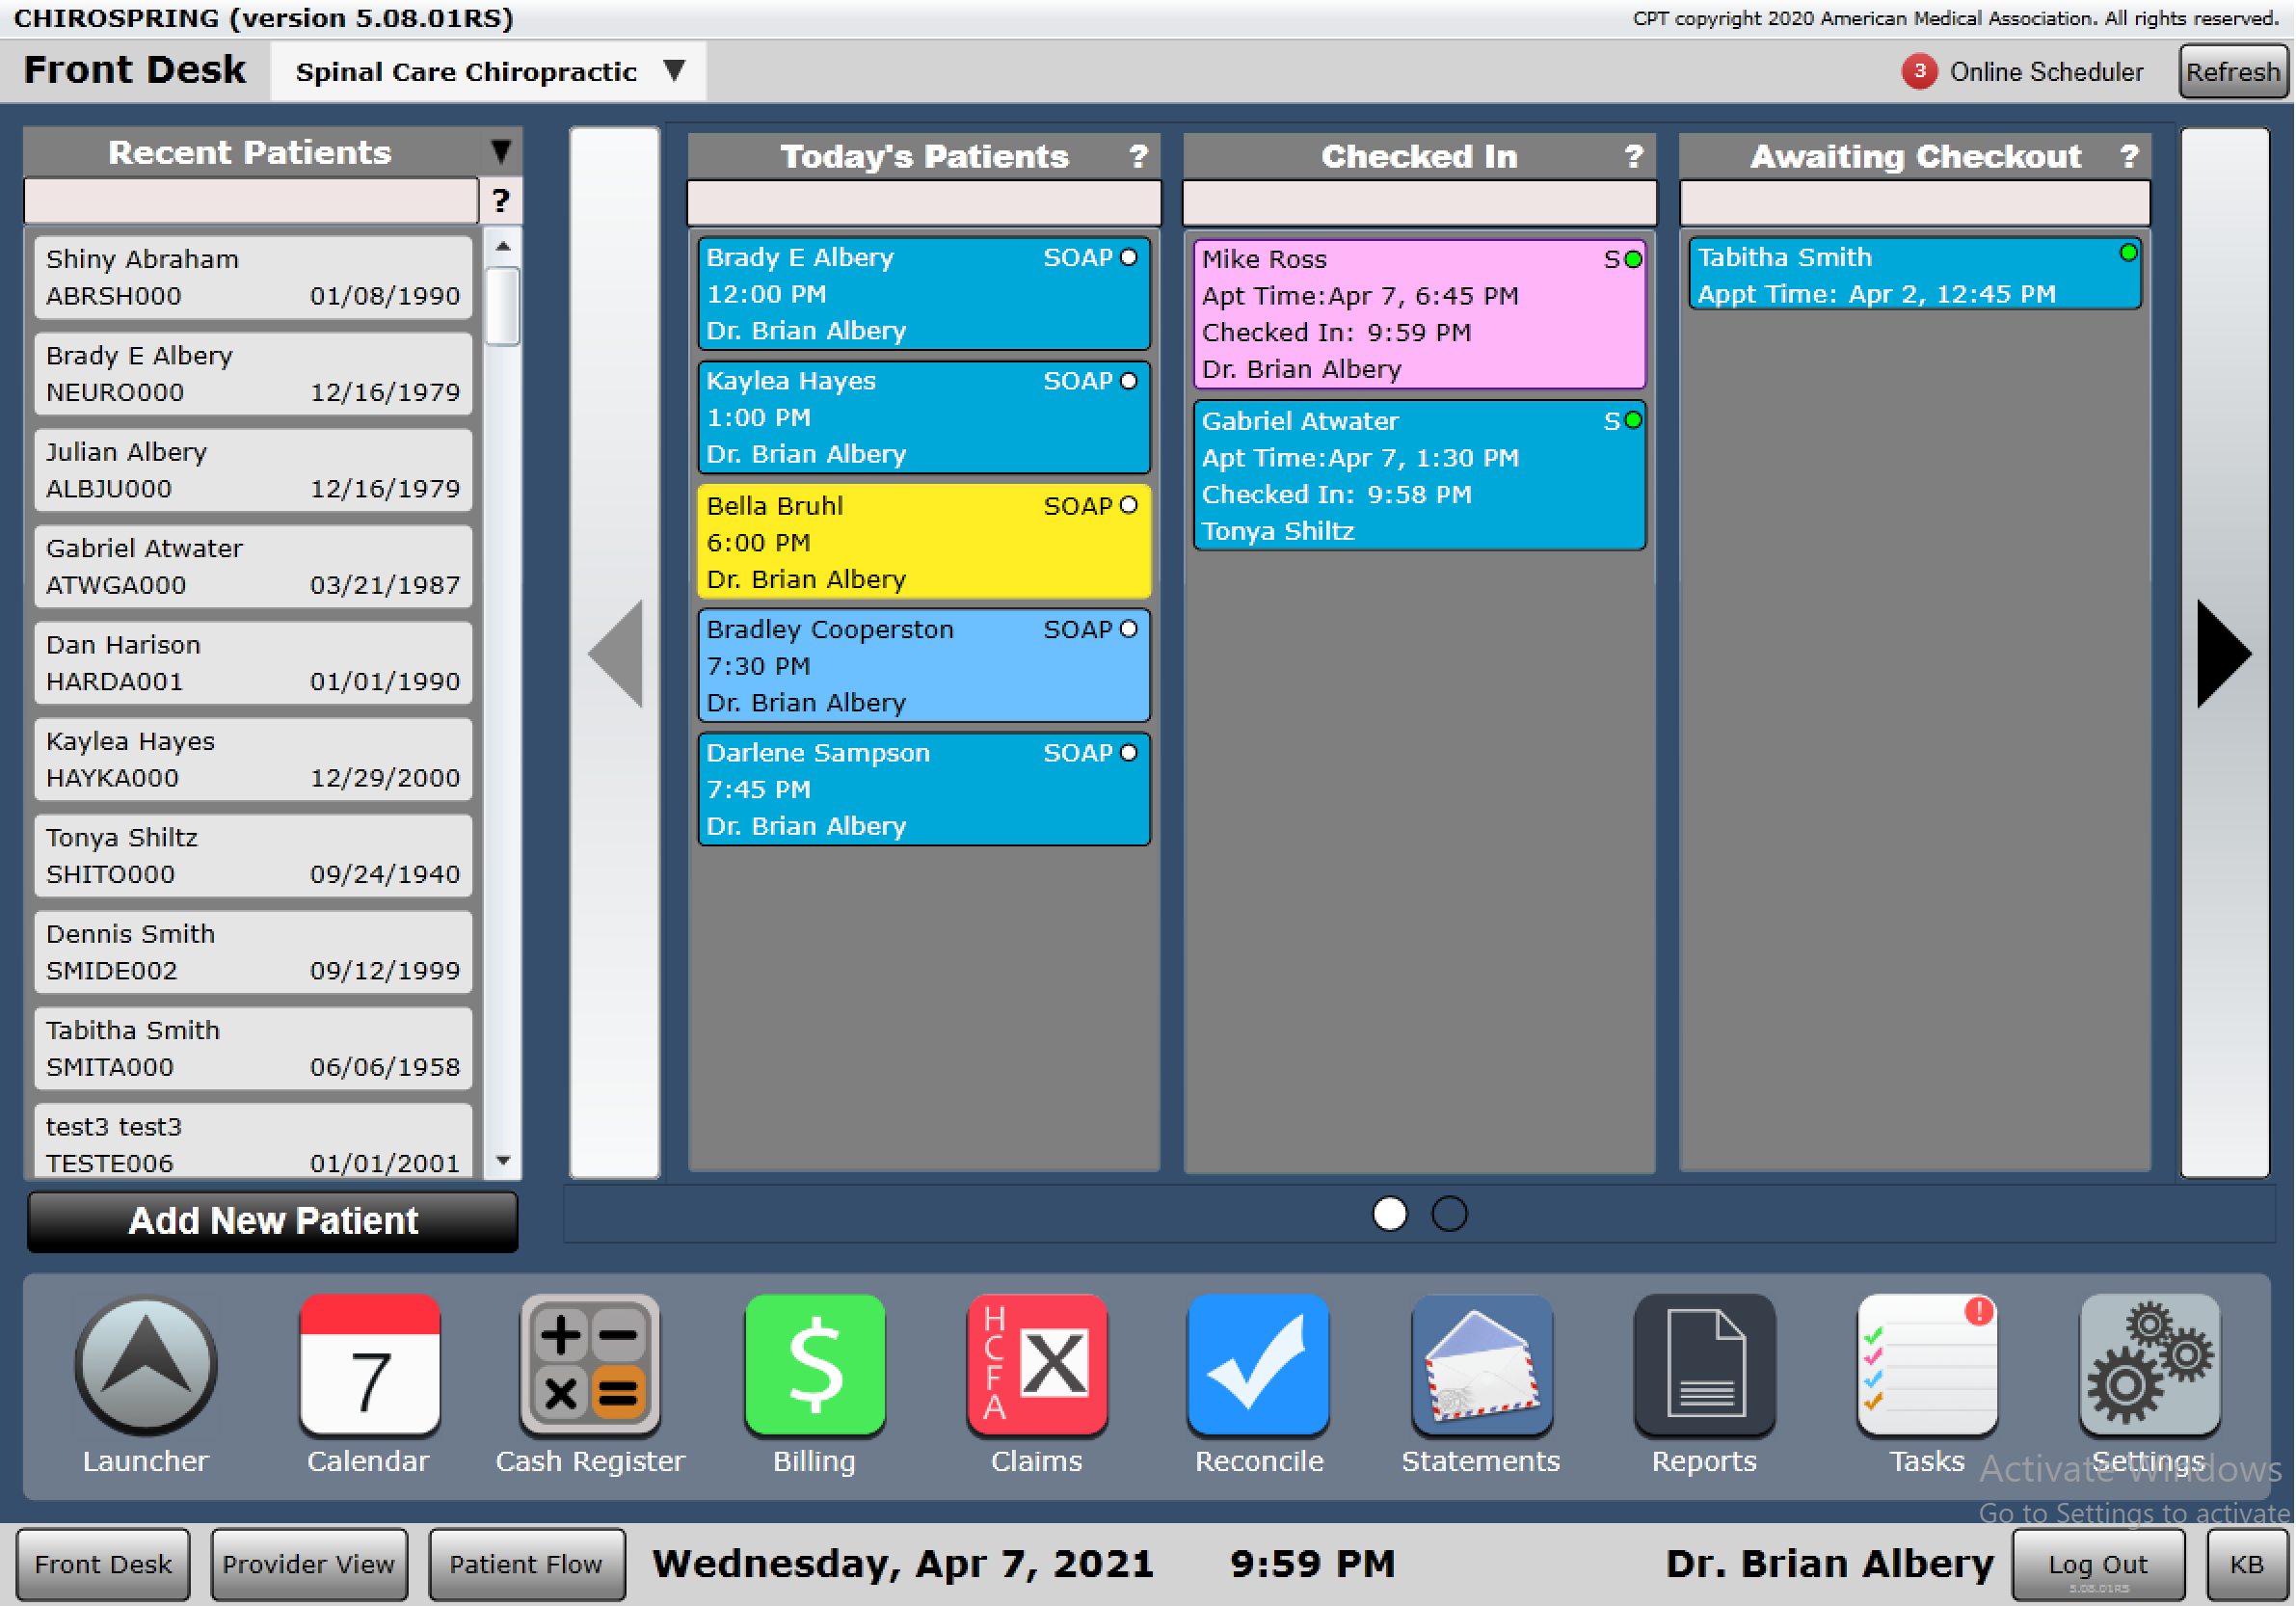Click the right arrow to next columns

tap(2223, 654)
